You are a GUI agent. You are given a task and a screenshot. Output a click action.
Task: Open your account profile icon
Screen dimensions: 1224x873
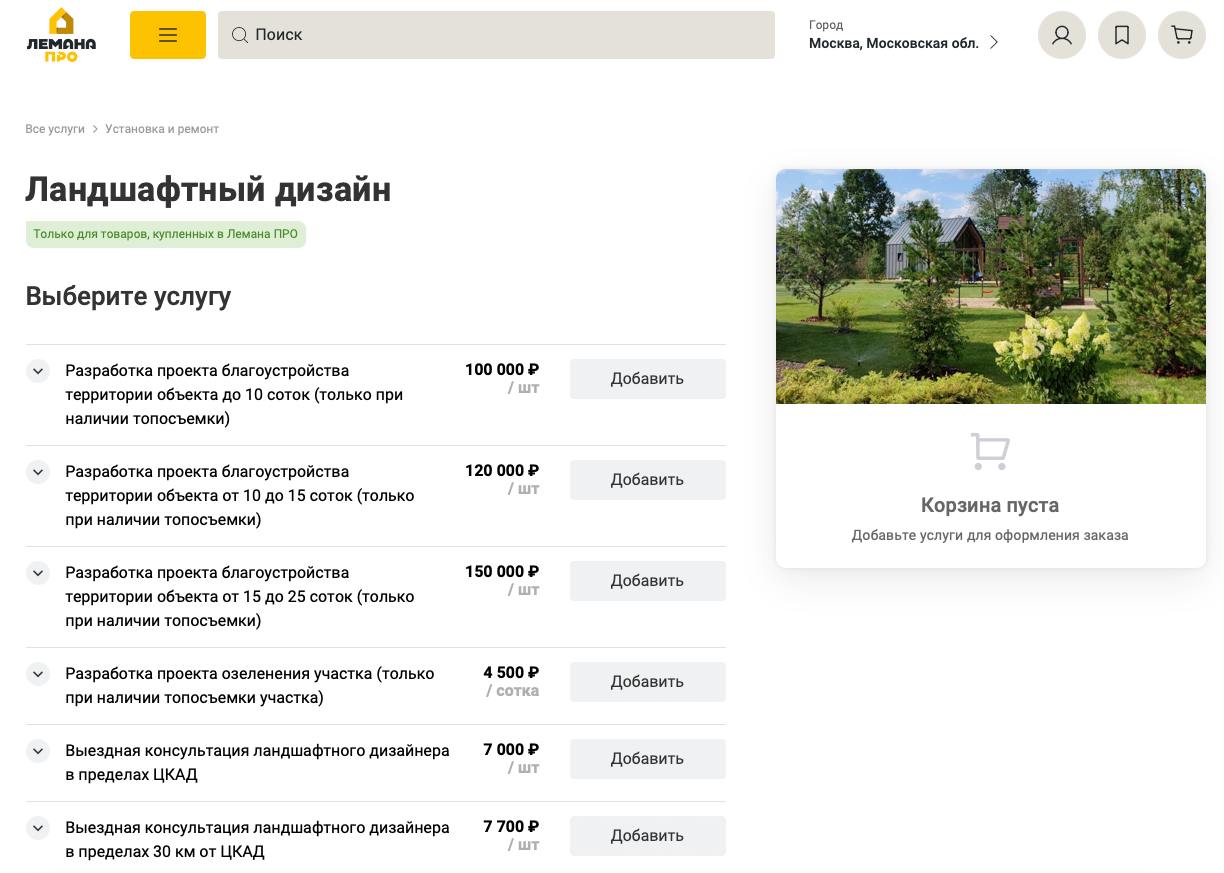point(1062,35)
